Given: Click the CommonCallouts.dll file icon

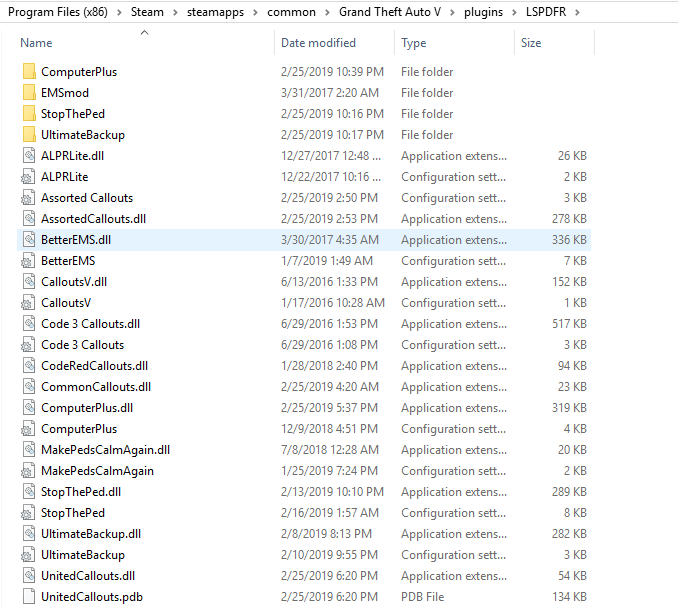Looking at the screenshot, I should point(29,387).
